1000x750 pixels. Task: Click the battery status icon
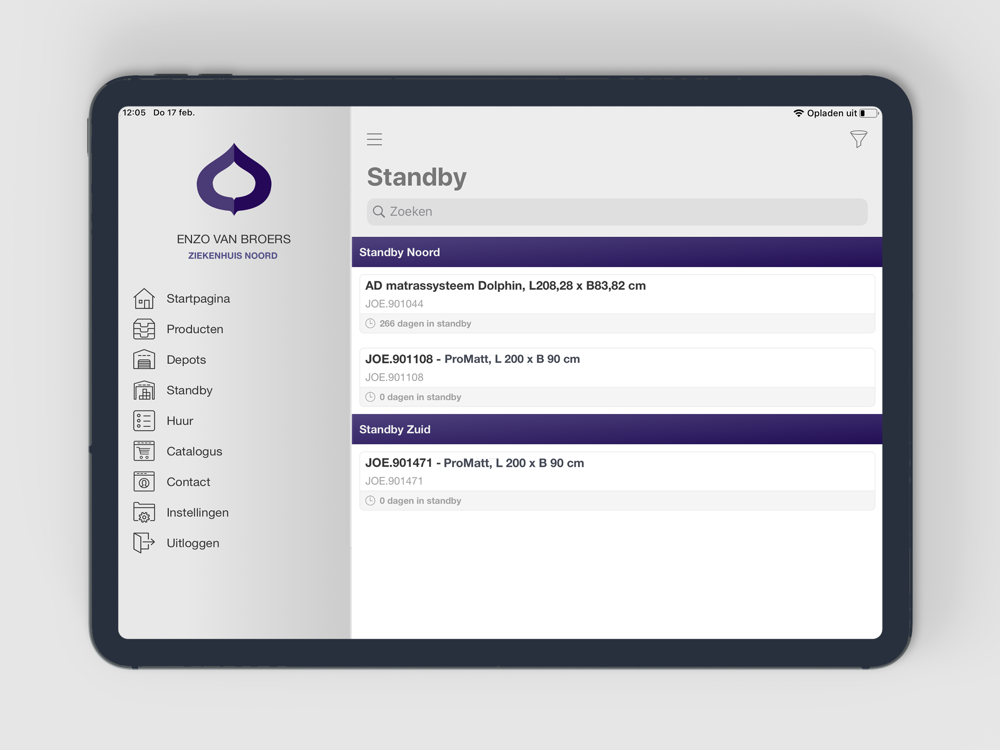point(869,113)
